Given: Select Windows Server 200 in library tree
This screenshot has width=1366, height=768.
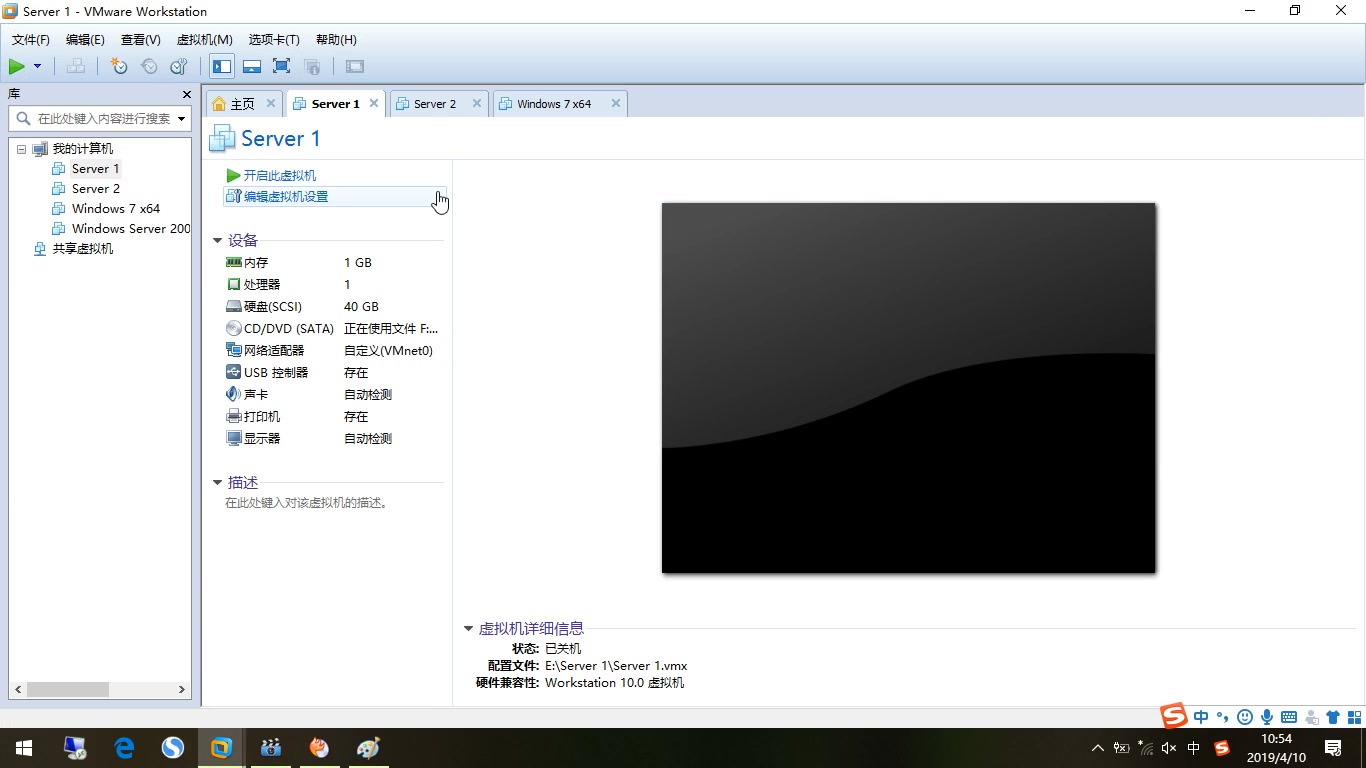Looking at the screenshot, I should (120, 229).
